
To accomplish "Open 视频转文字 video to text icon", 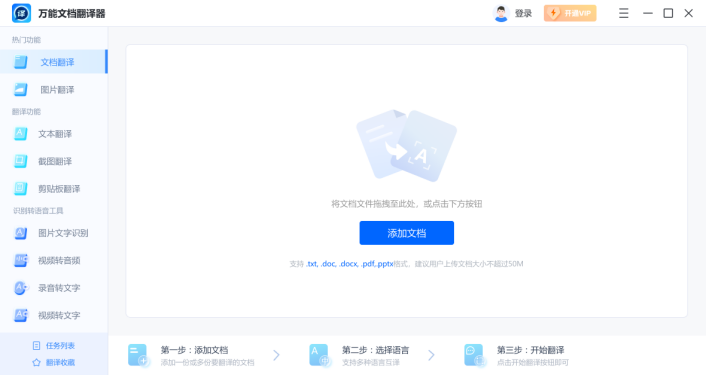I will pos(21,315).
